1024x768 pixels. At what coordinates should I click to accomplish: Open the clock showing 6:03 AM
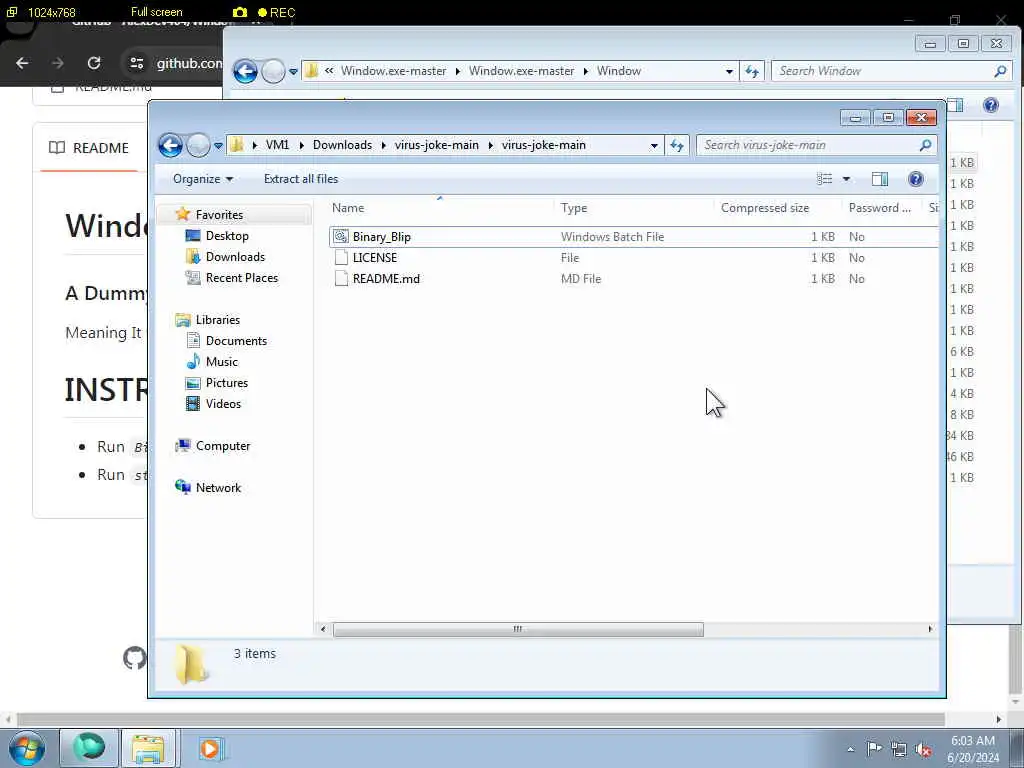[x=973, y=748]
